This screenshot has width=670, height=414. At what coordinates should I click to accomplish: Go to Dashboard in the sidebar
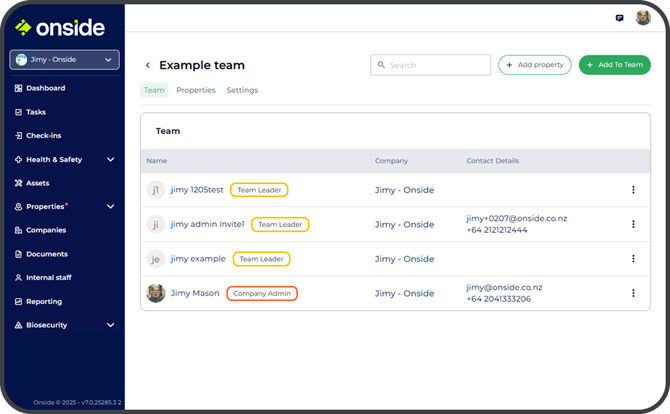tap(45, 88)
